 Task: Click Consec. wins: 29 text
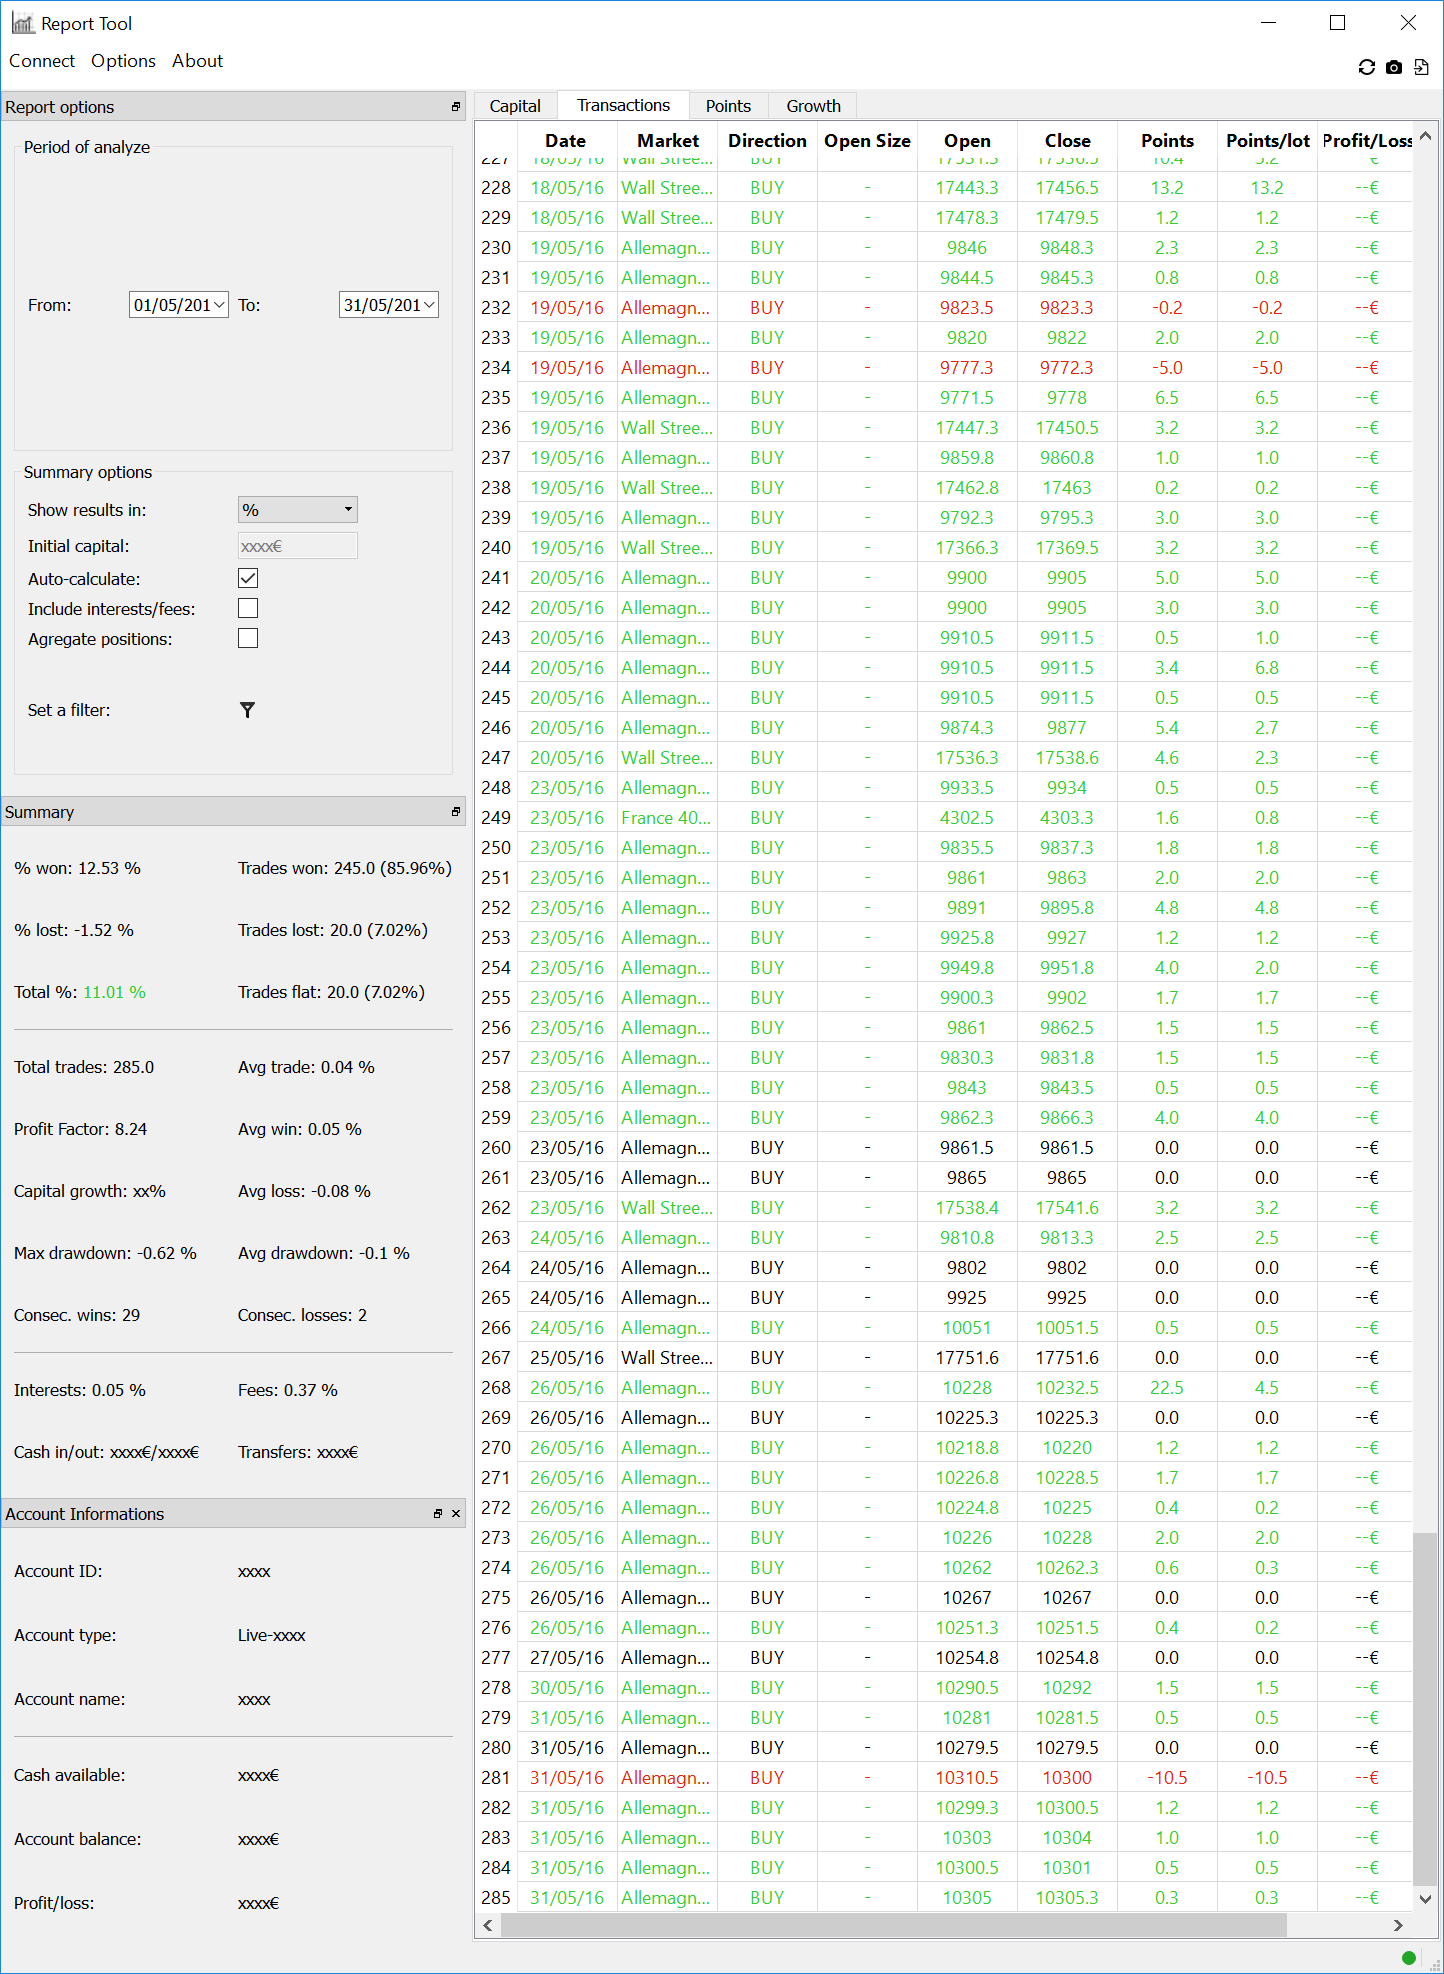[x=77, y=1315]
